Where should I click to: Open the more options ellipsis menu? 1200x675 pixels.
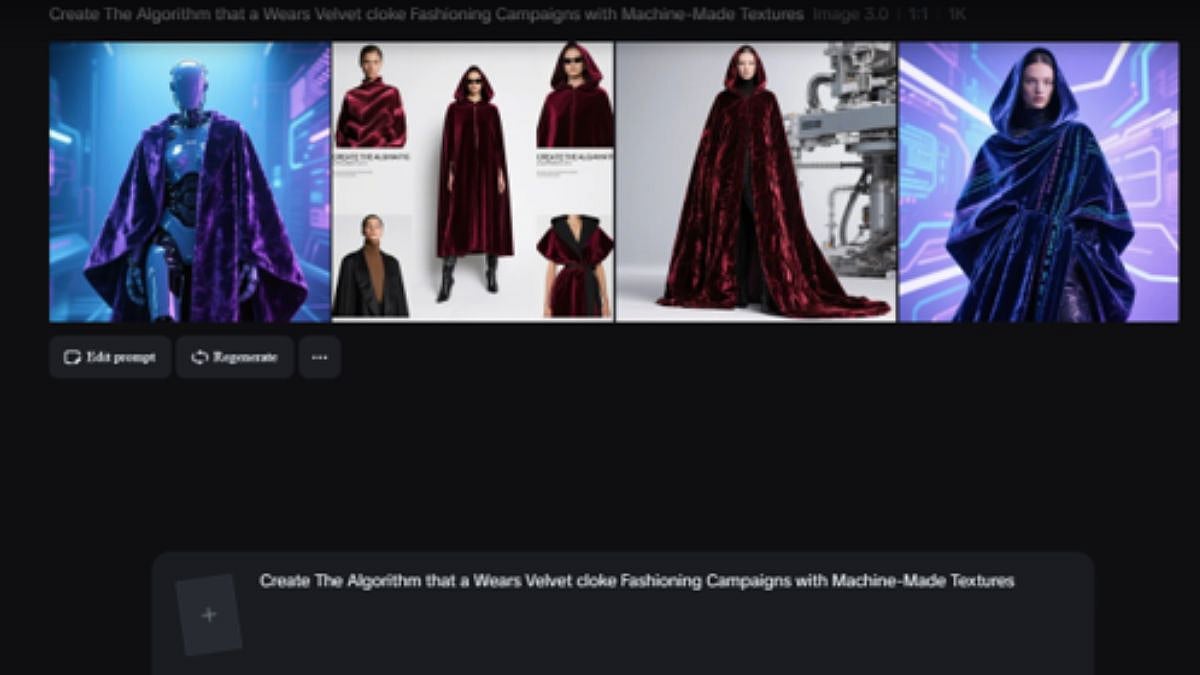point(319,357)
